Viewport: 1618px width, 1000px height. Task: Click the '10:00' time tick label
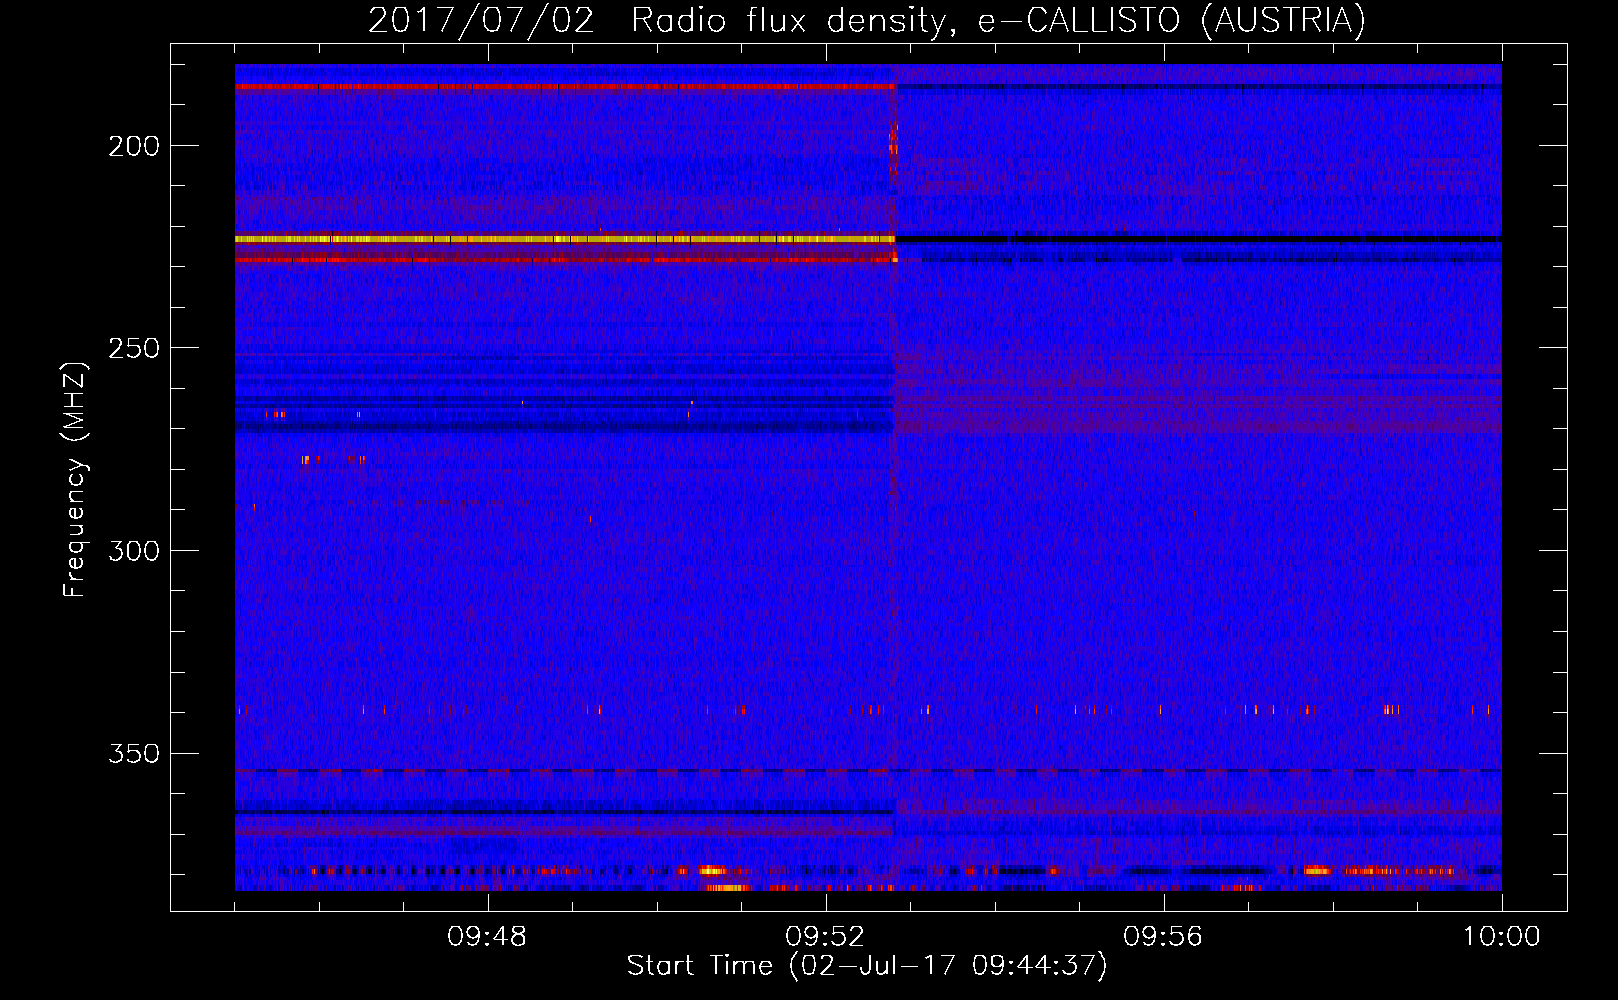coord(1501,937)
